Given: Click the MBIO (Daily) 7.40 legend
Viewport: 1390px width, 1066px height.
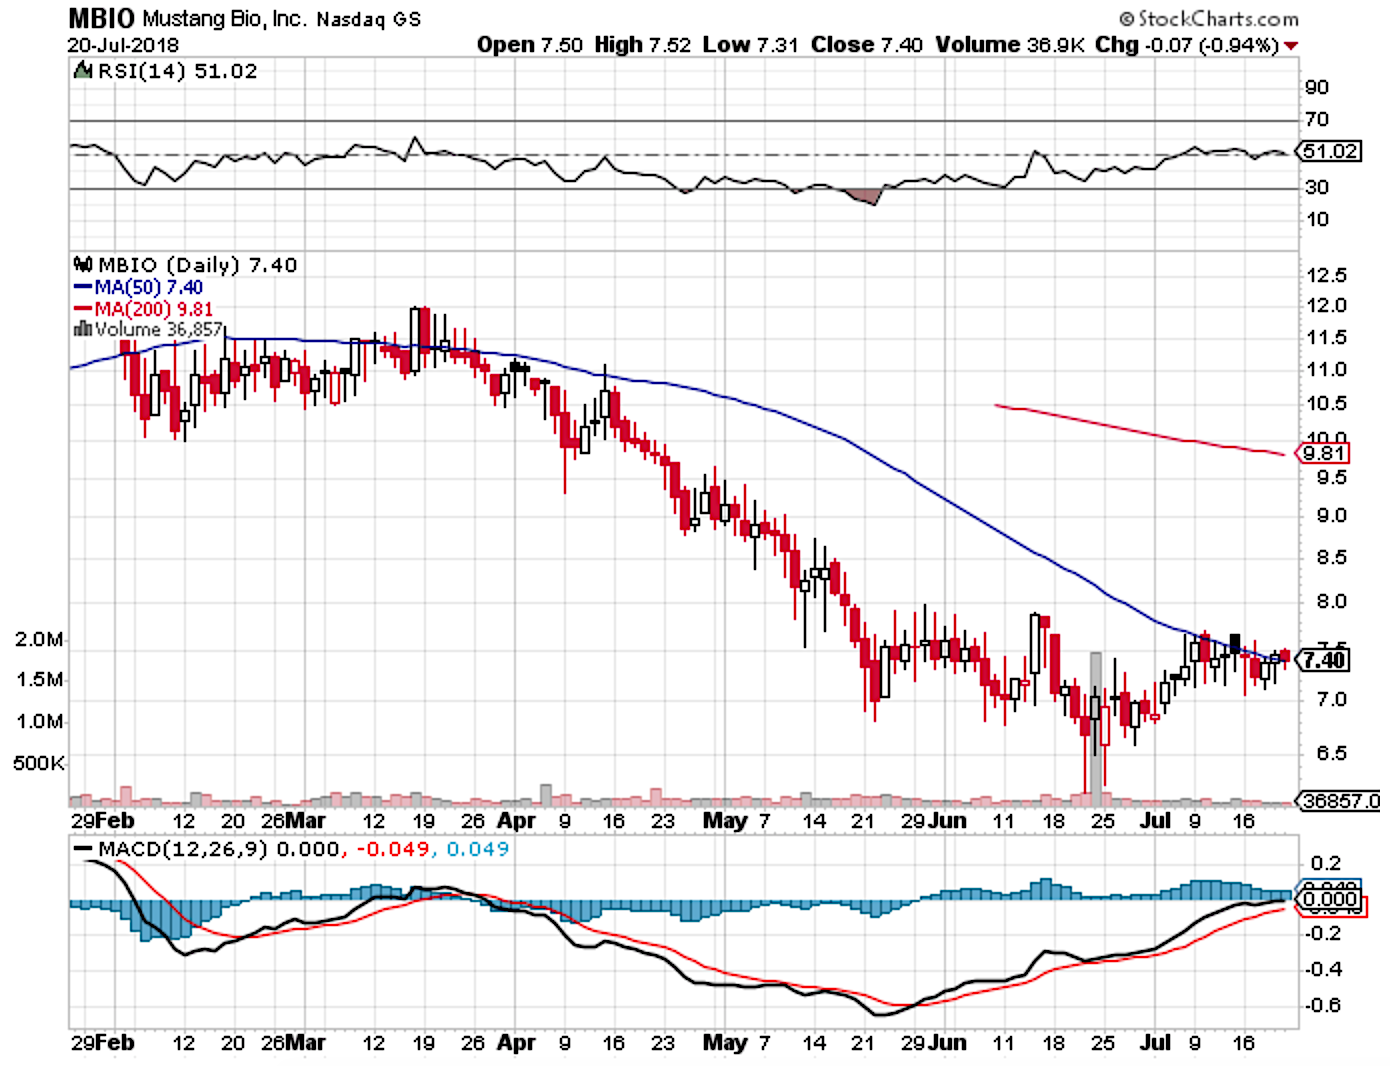Looking at the screenshot, I should click(x=197, y=265).
